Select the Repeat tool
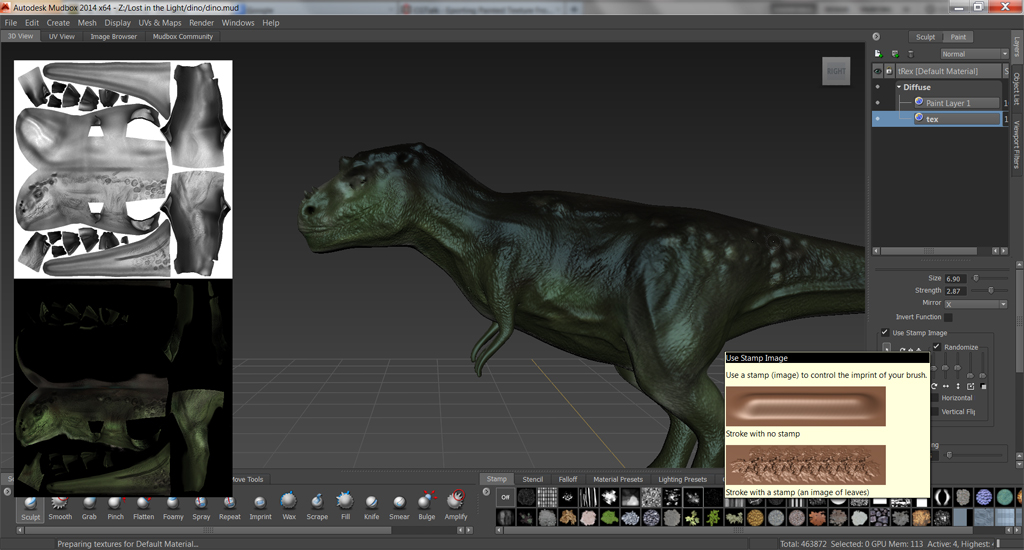 click(x=229, y=508)
